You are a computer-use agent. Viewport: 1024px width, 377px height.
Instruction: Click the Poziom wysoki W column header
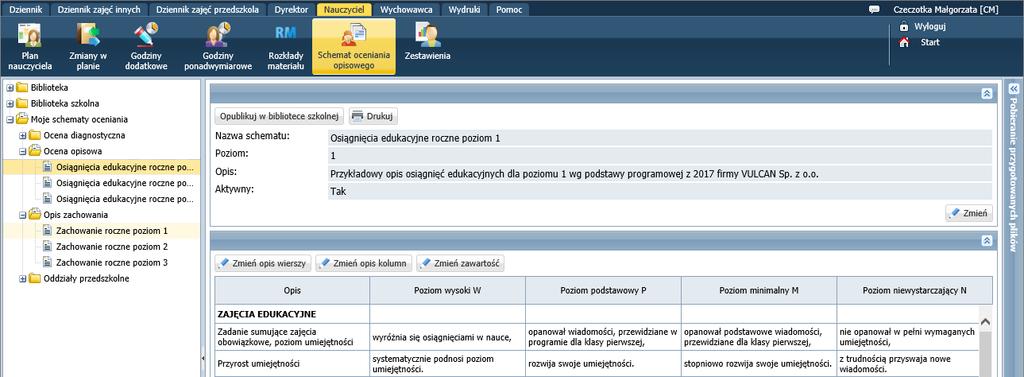pyautogui.click(x=447, y=290)
